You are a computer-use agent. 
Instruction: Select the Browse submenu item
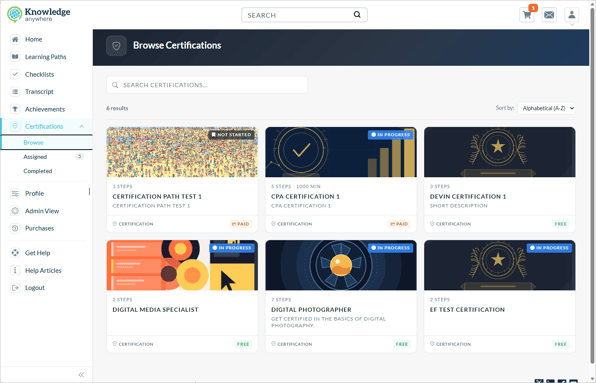(x=33, y=142)
